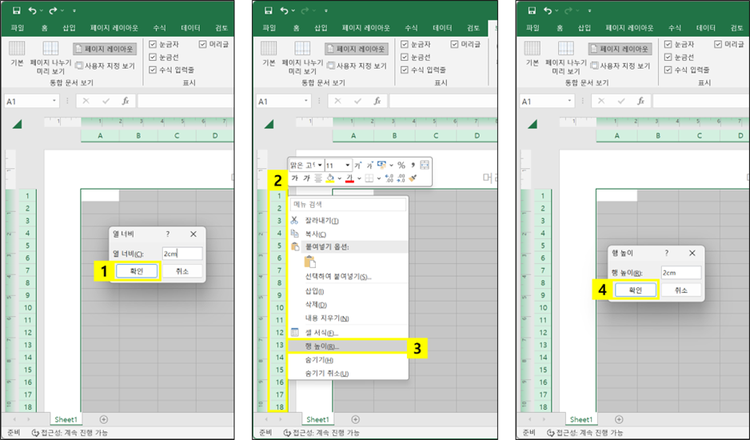This screenshot has height=440, width=750.
Task: Confirm with 확인 in the 열 너비 dialog
Action: tap(136, 271)
